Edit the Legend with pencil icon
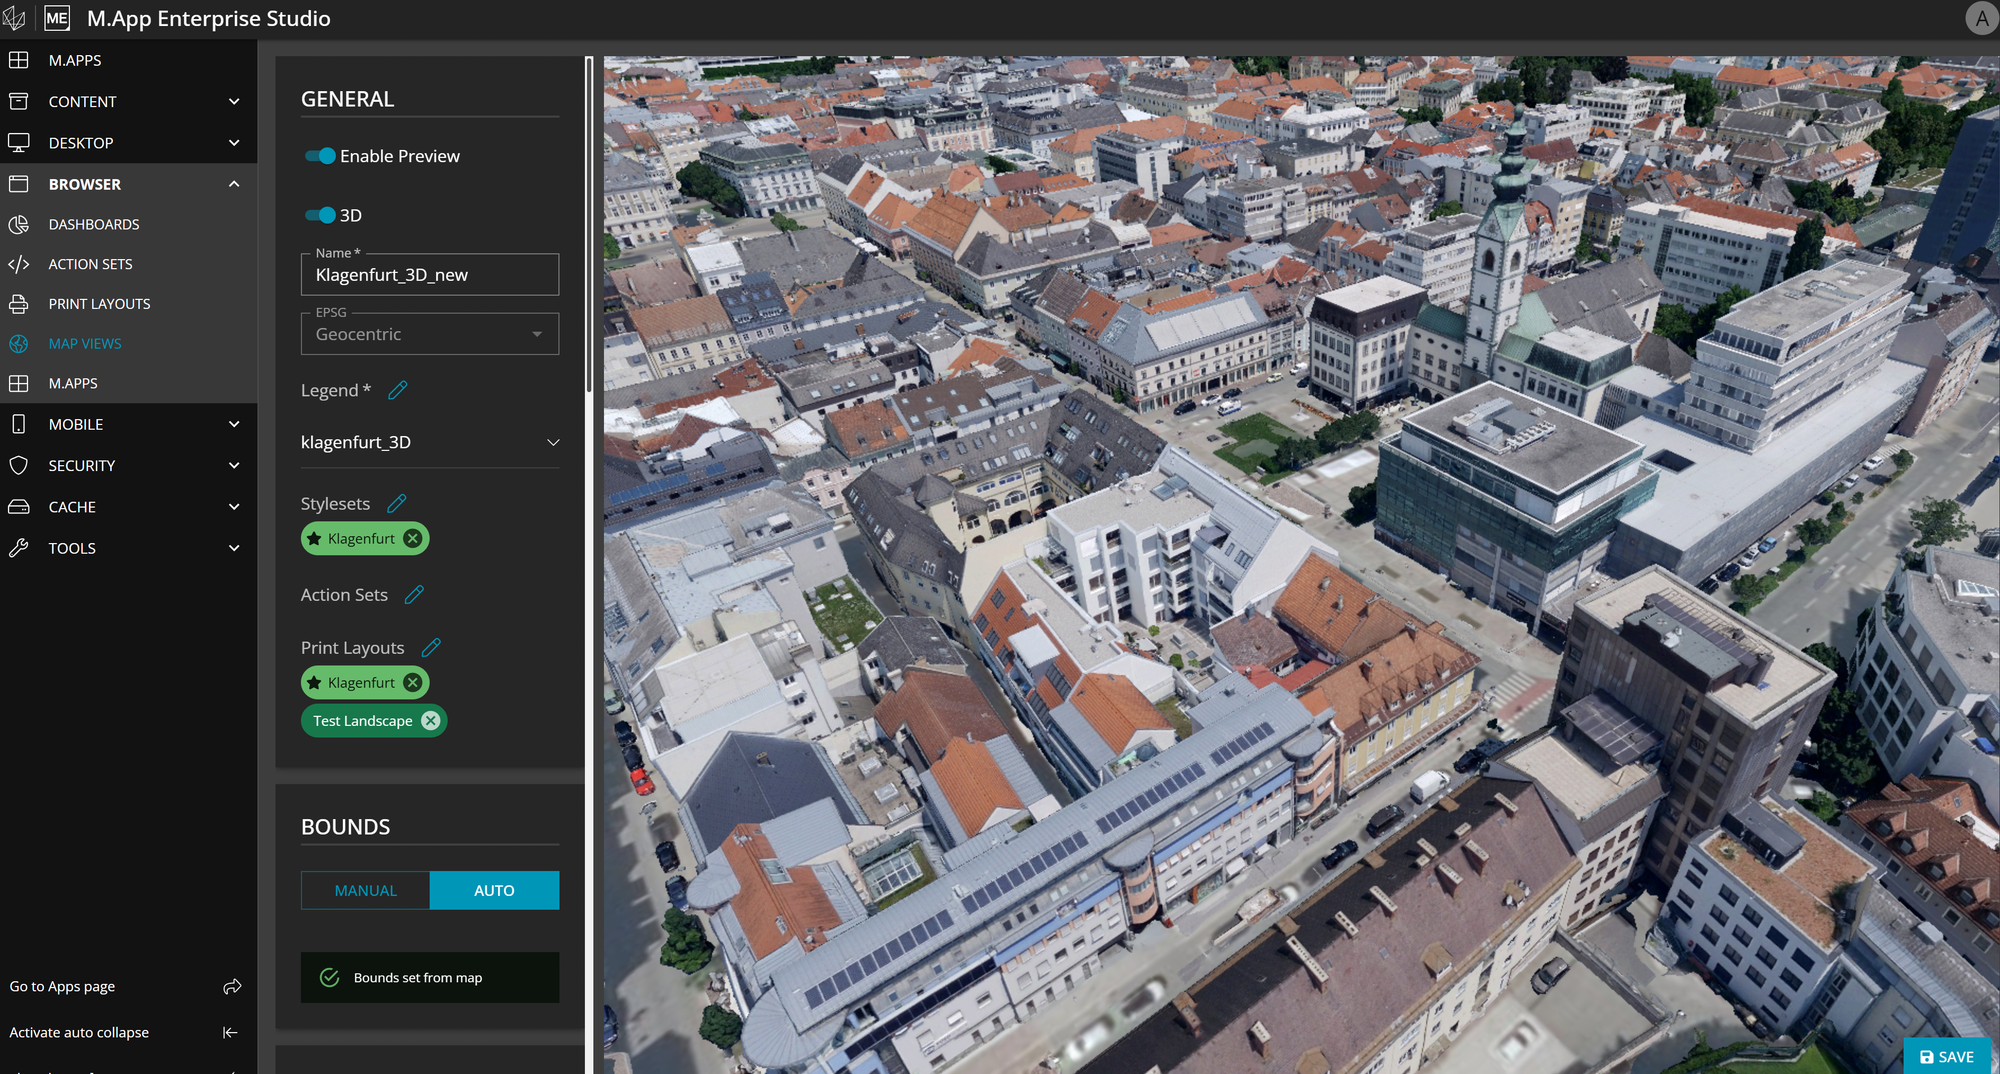The height and width of the screenshot is (1074, 2000). coord(397,390)
